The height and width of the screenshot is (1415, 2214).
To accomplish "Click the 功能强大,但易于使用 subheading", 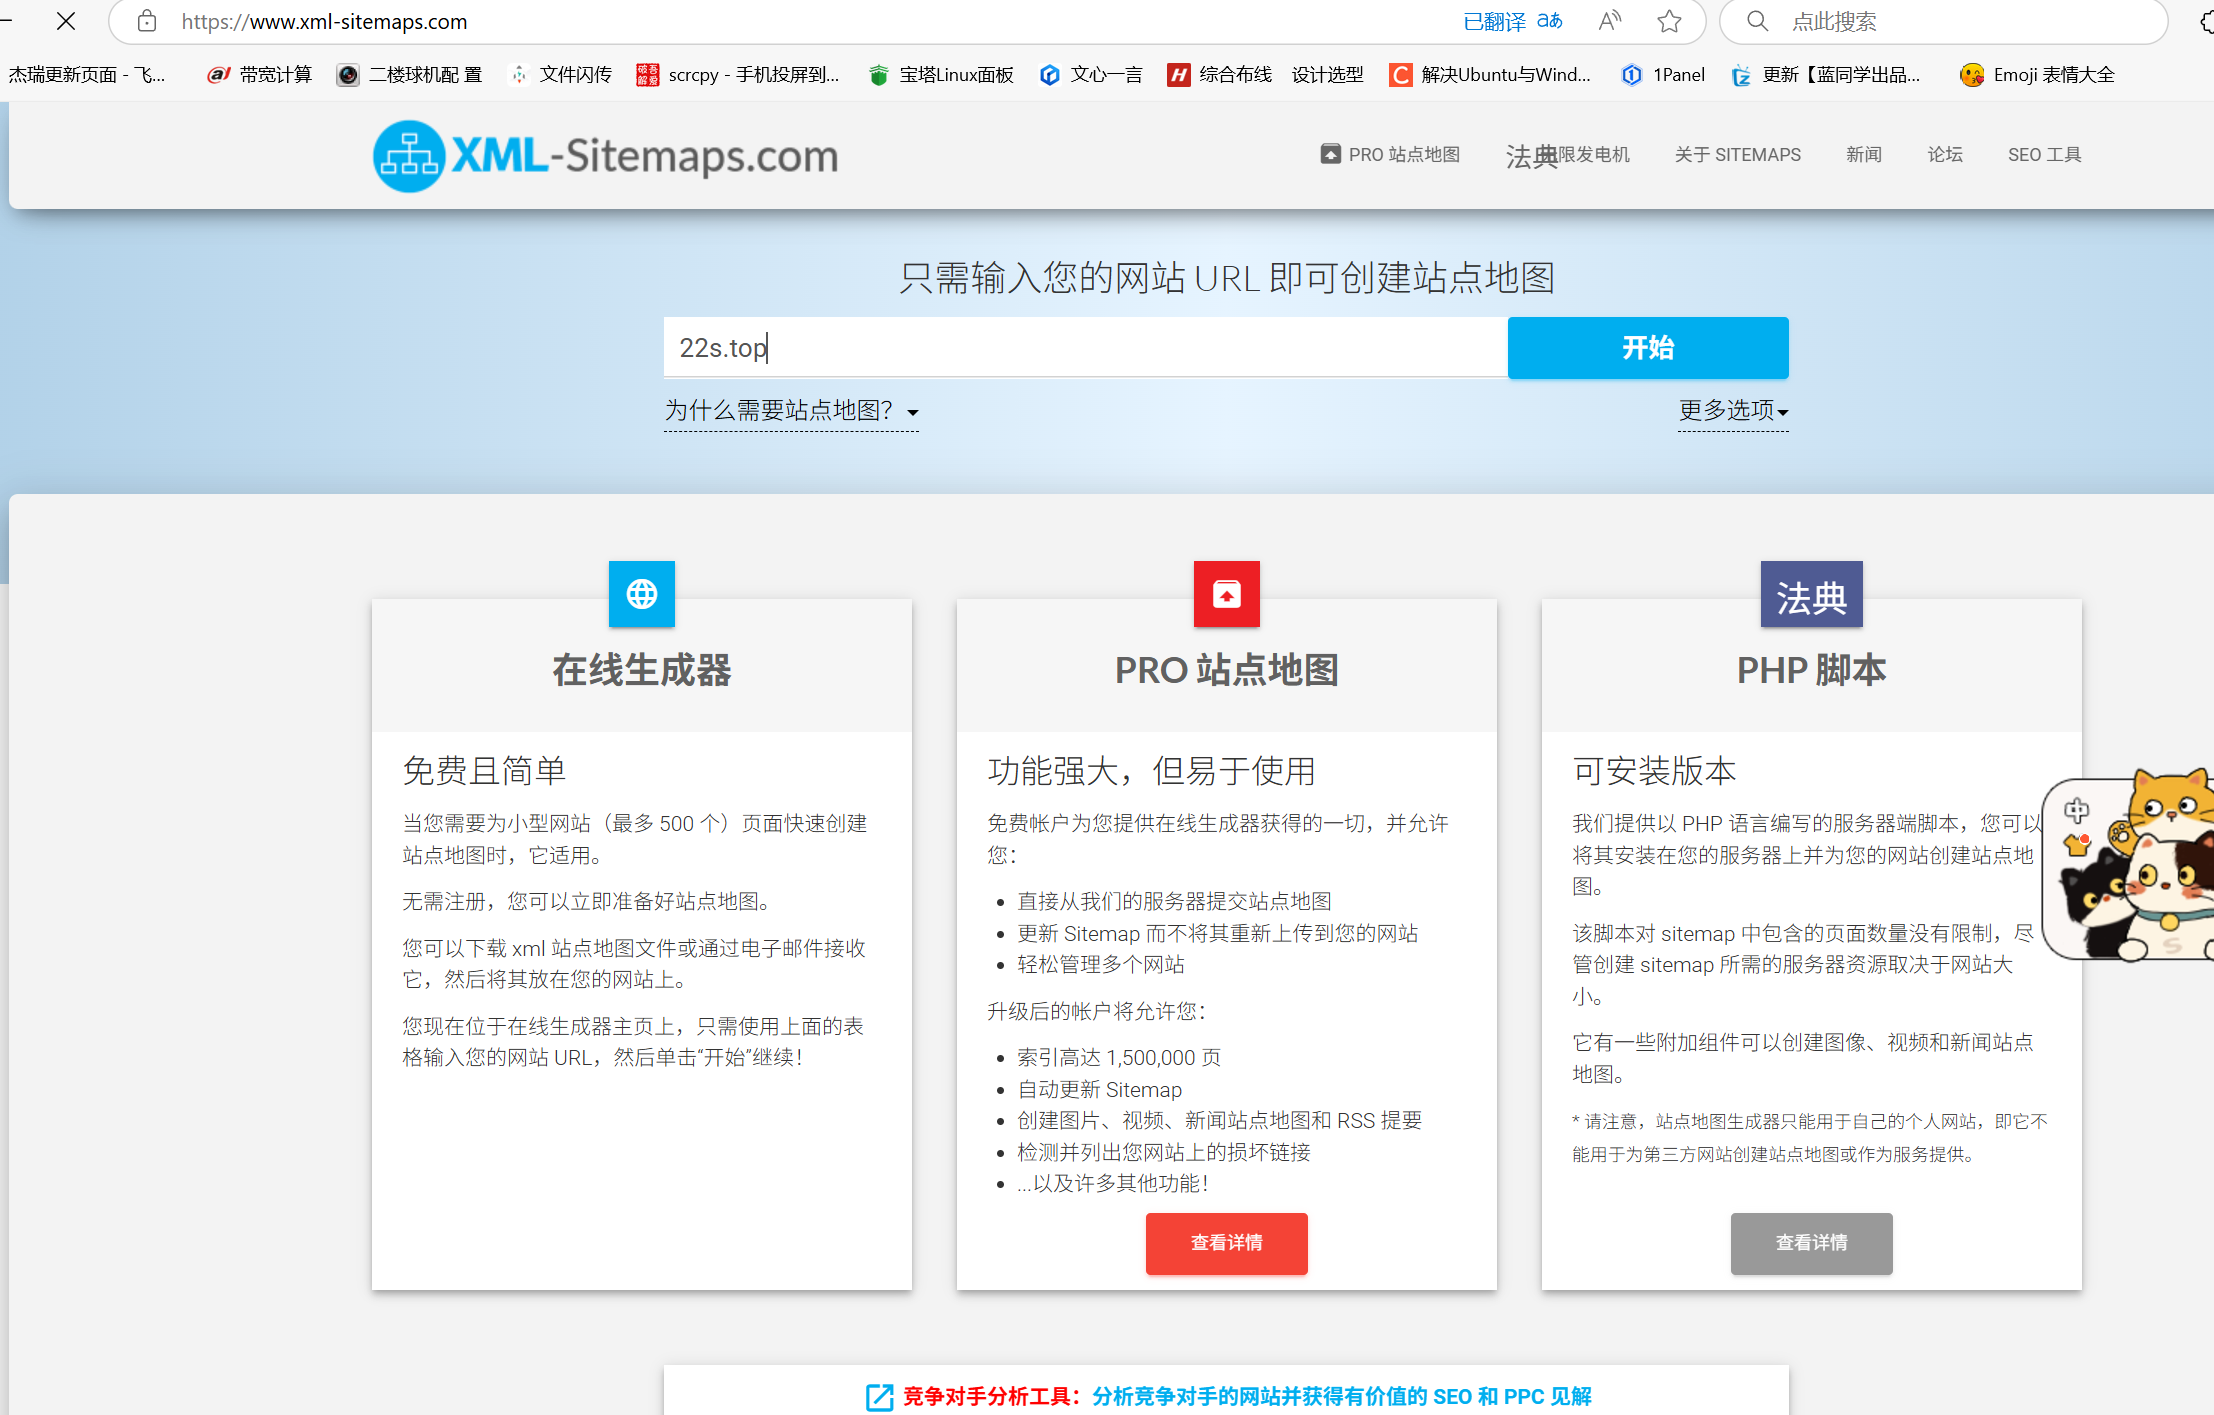I will [1152, 771].
